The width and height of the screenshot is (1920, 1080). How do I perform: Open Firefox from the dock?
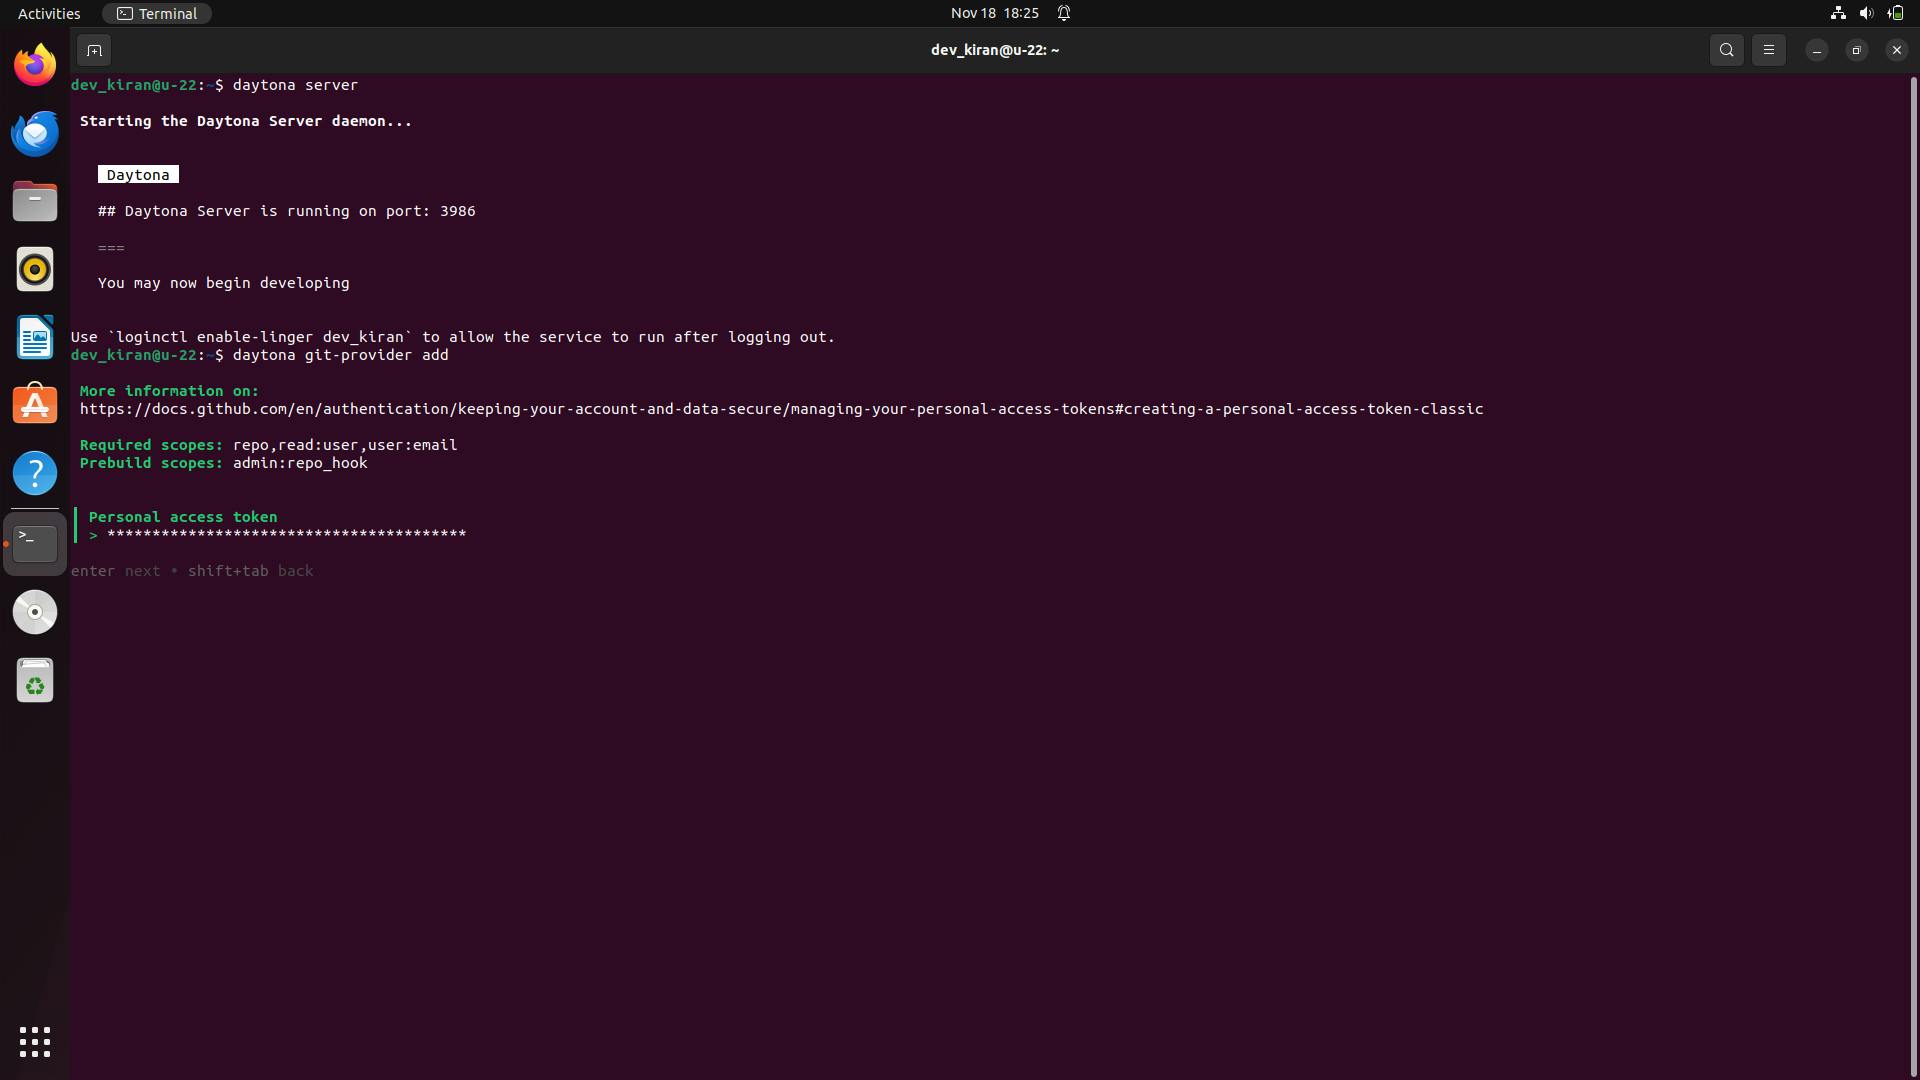(35, 65)
